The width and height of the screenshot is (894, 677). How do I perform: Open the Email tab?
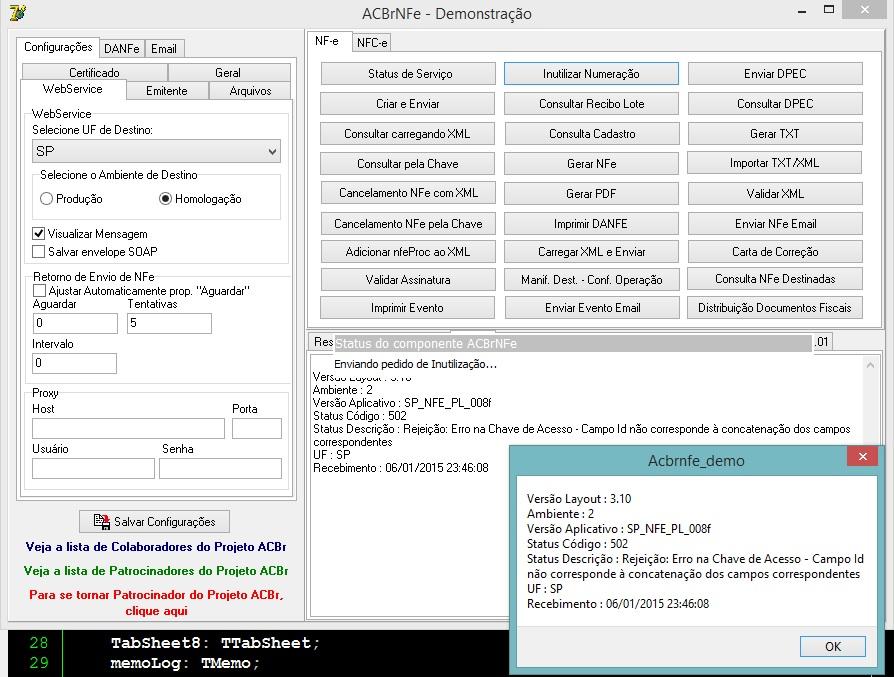tap(164, 48)
